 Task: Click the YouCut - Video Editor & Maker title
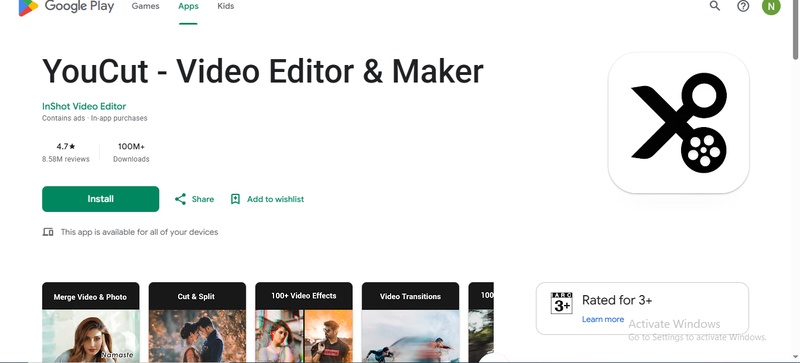263,71
